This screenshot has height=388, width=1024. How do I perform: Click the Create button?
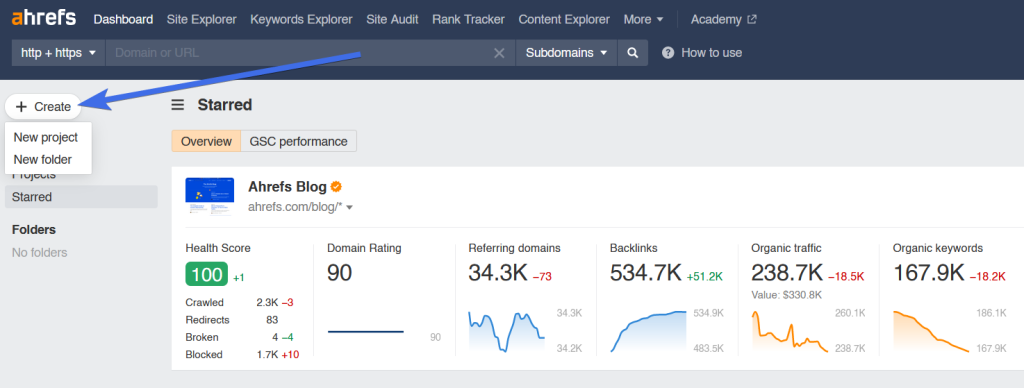(43, 106)
